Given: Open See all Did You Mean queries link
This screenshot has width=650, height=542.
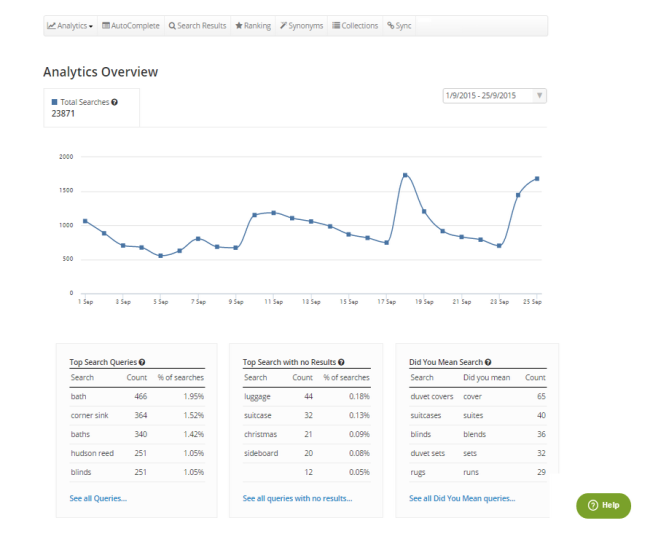Looking at the screenshot, I should [462, 498].
